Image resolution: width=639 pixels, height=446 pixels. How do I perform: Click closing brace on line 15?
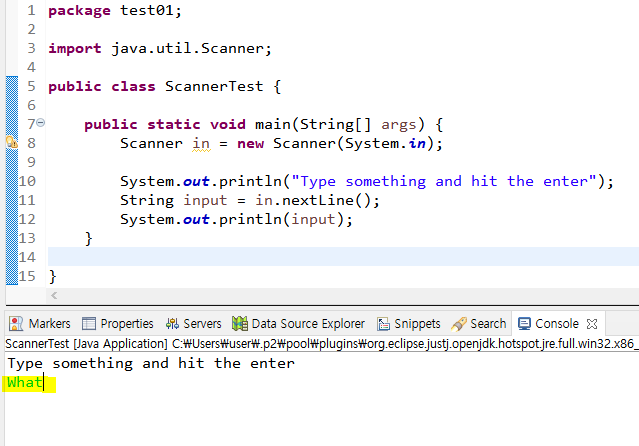(52, 276)
